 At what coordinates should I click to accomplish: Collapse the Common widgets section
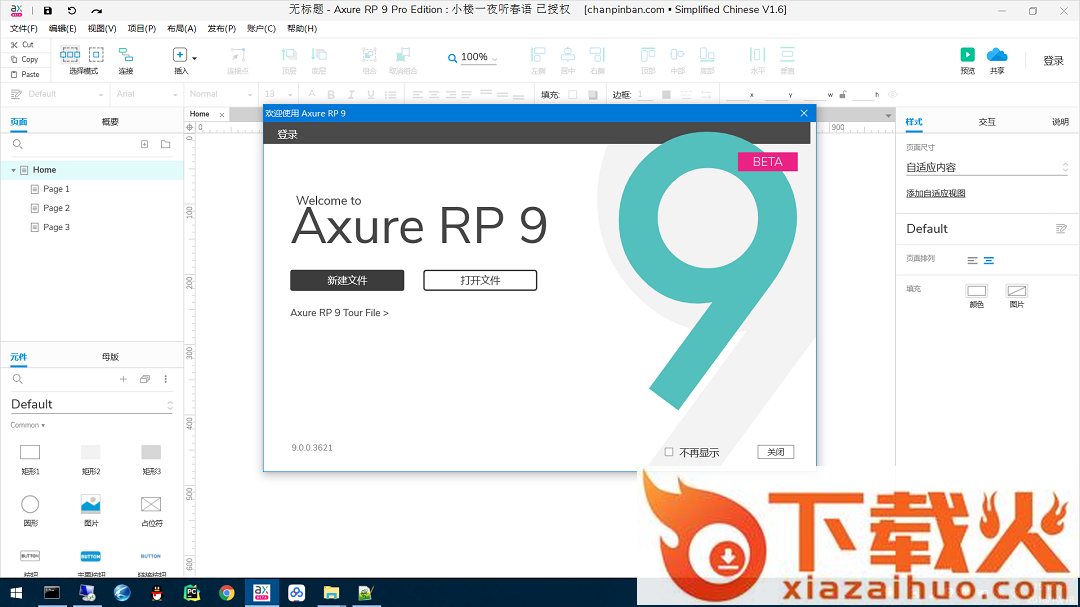[x=28, y=425]
